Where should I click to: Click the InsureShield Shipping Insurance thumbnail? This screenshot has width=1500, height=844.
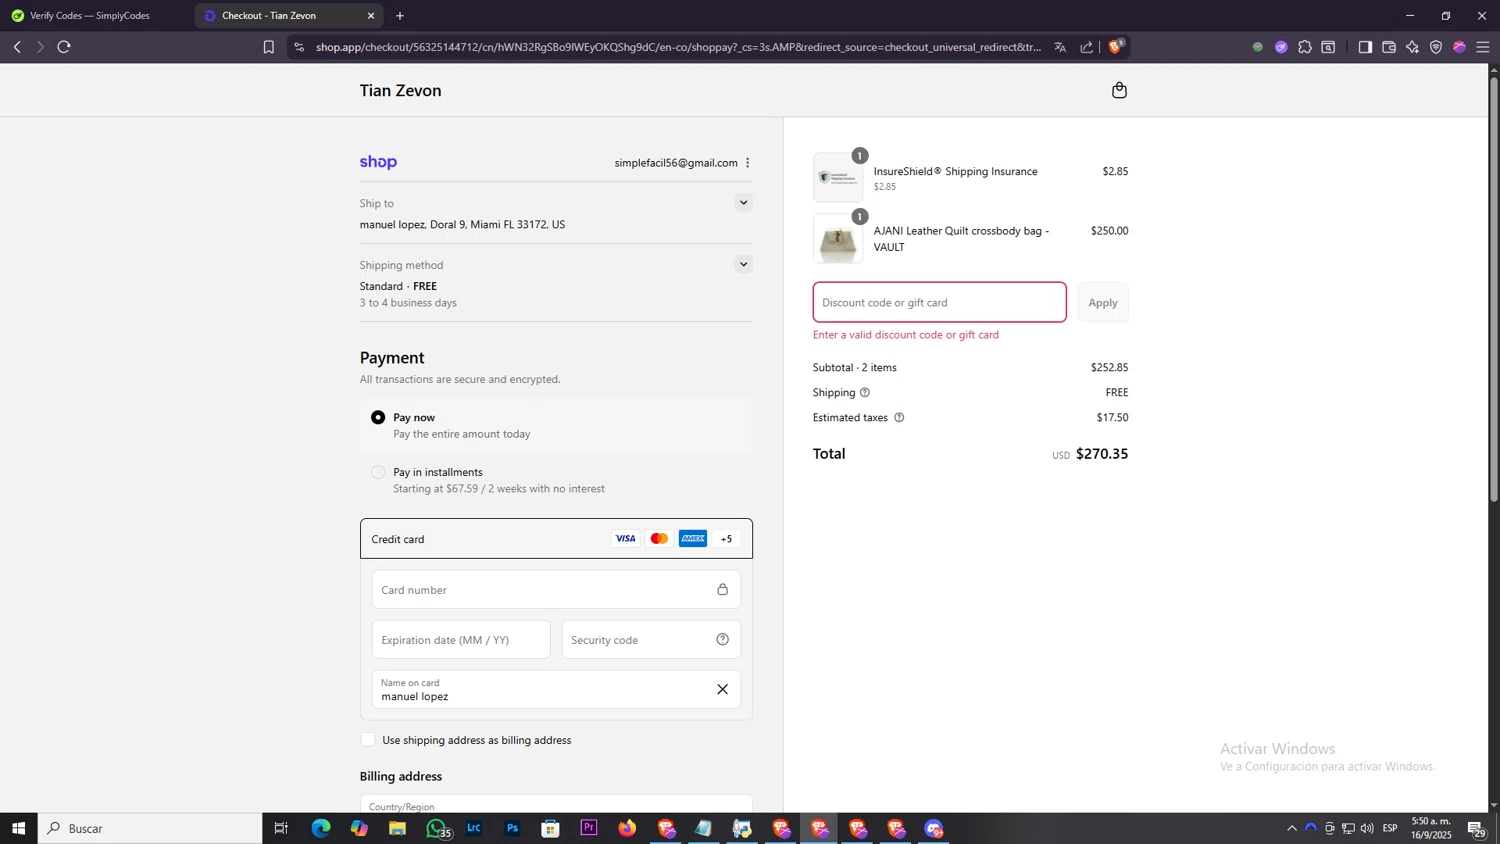[x=838, y=178]
